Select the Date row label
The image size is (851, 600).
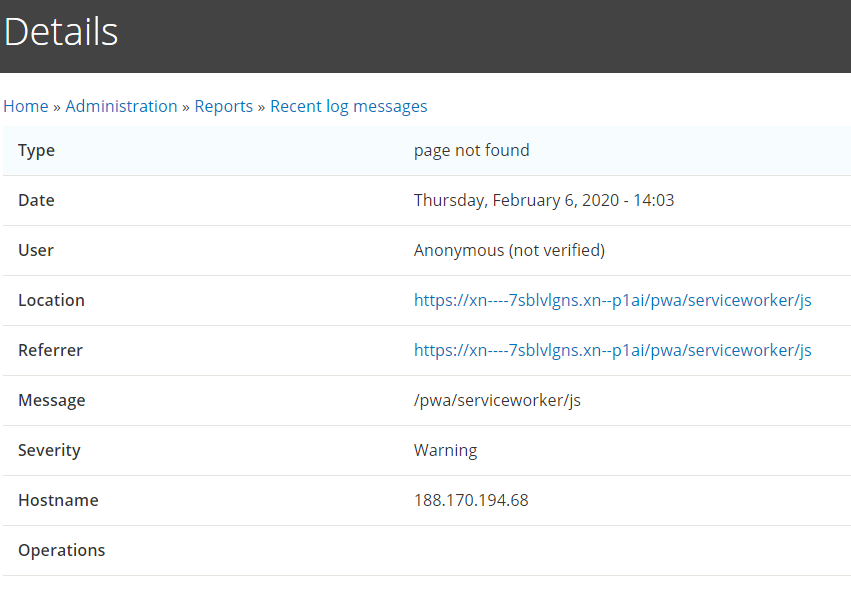36,200
